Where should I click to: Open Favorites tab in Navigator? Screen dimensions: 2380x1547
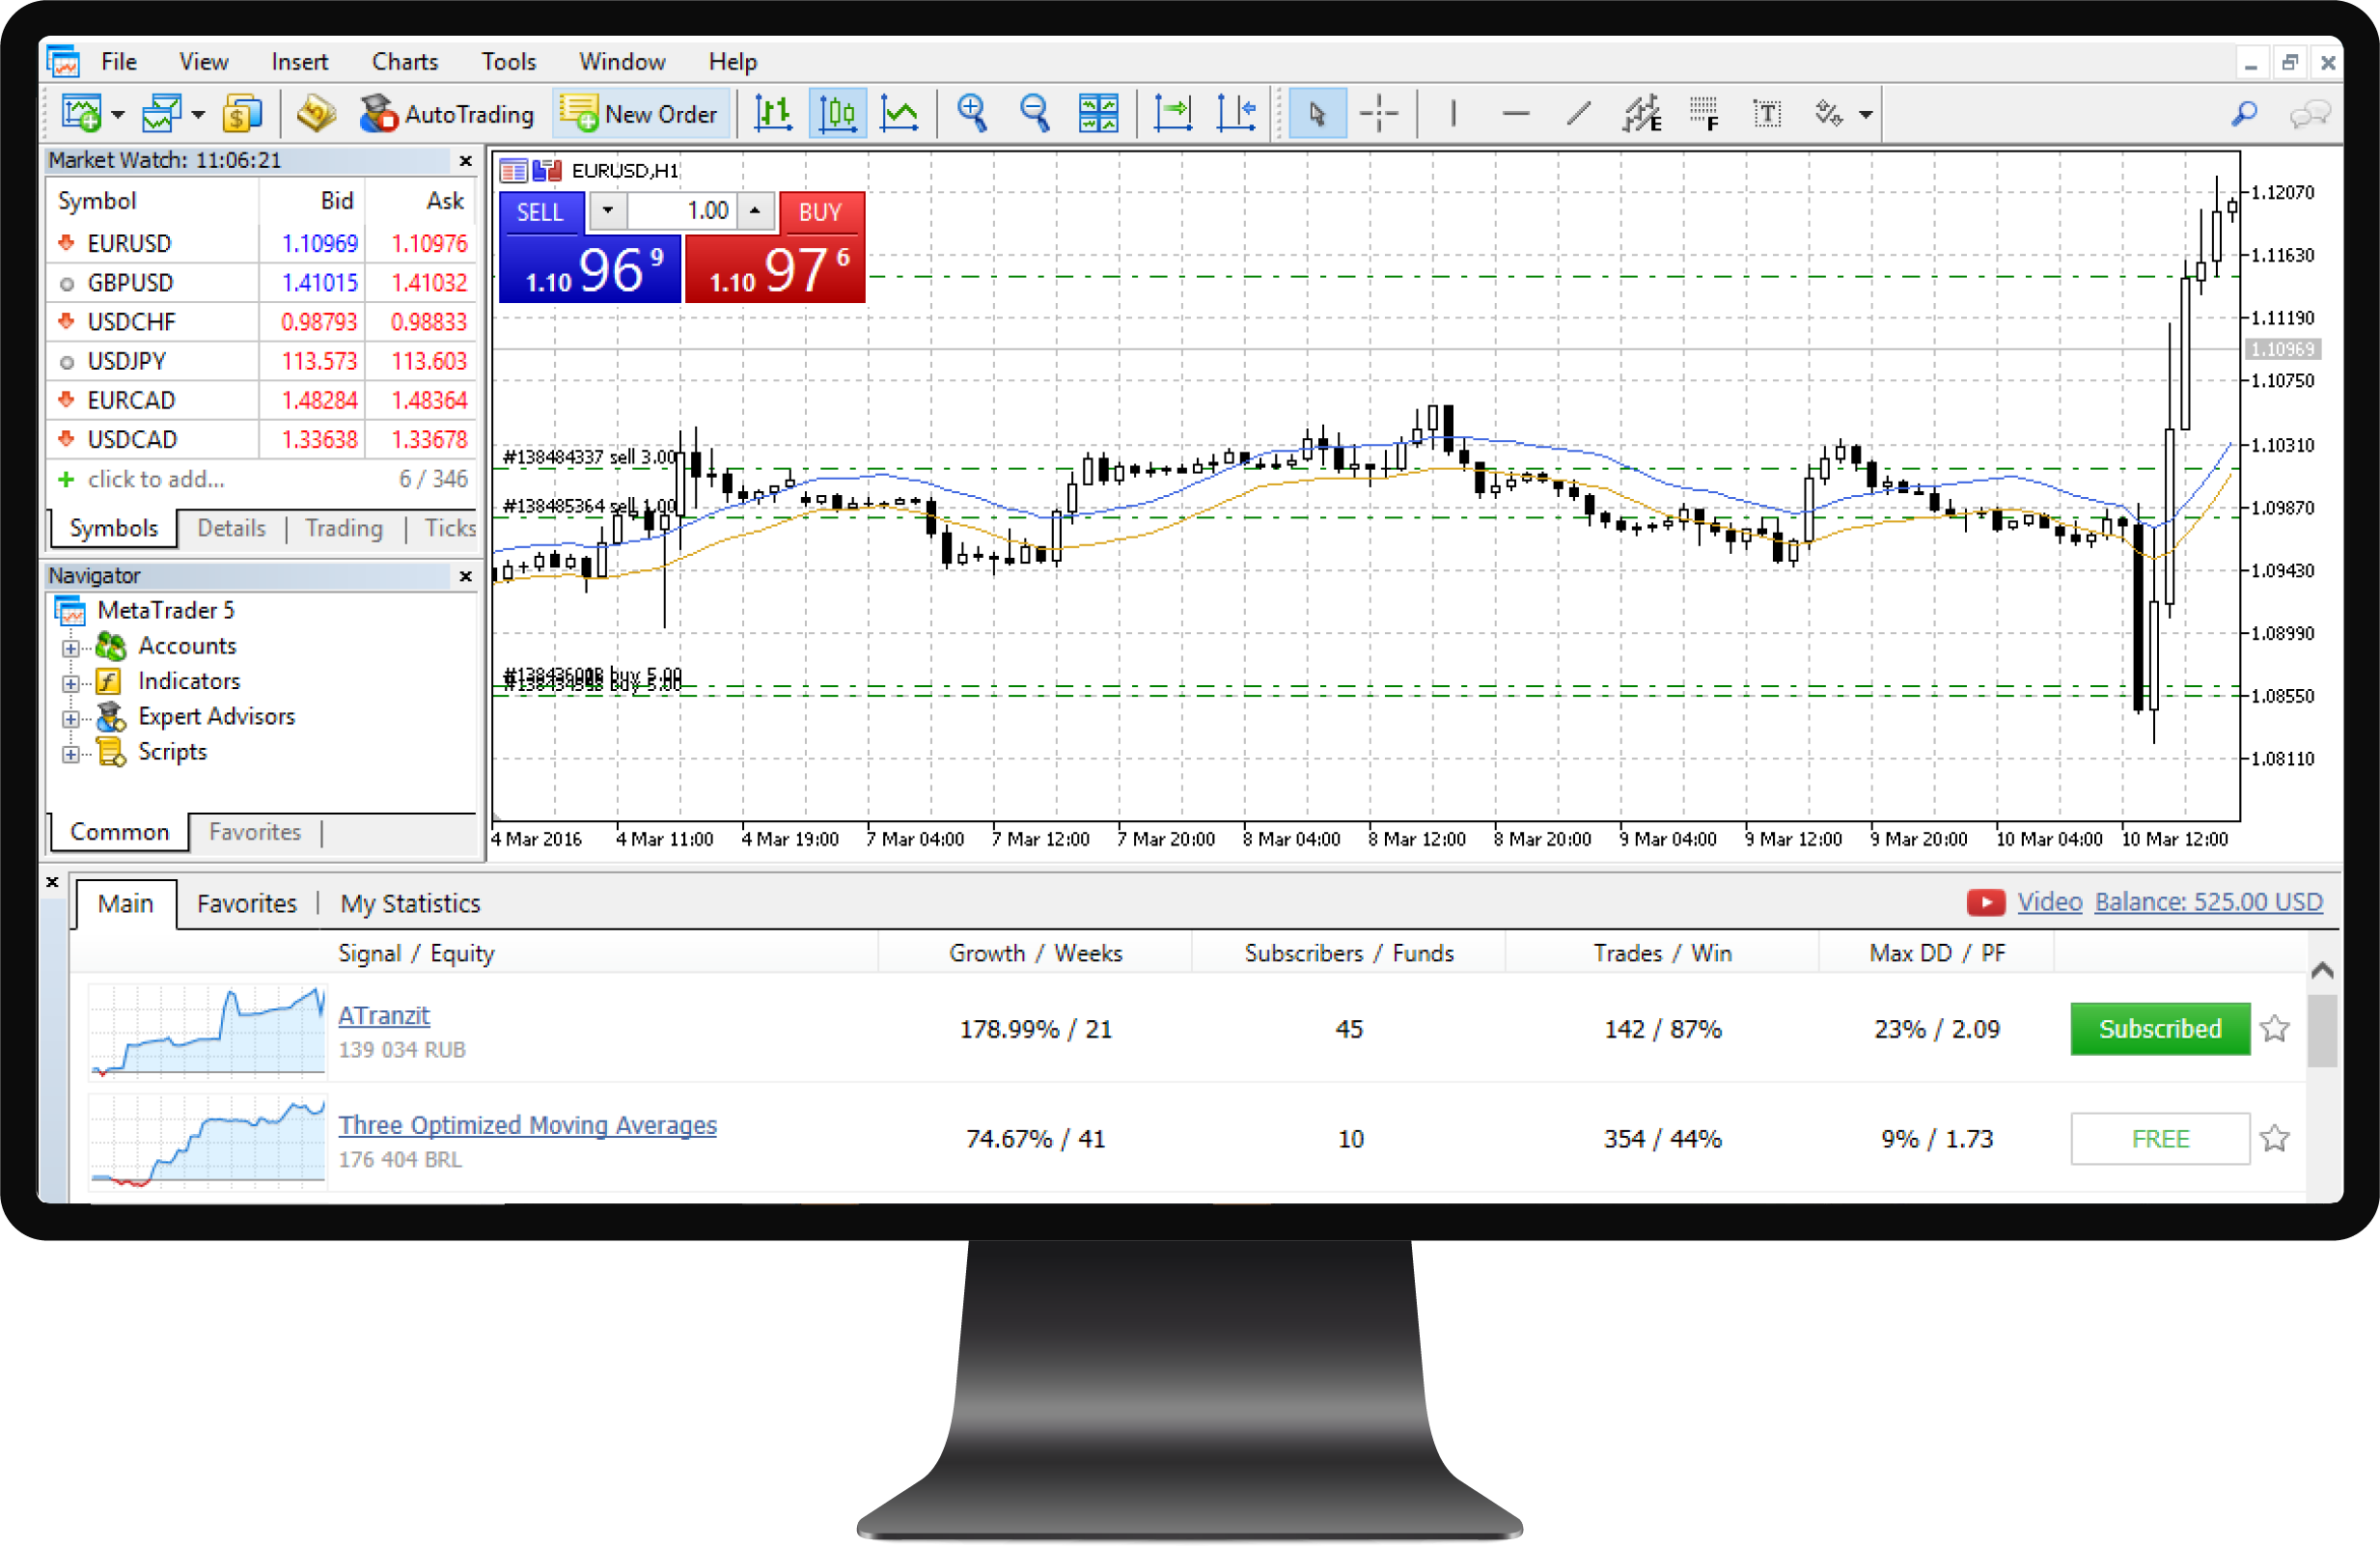tap(255, 832)
